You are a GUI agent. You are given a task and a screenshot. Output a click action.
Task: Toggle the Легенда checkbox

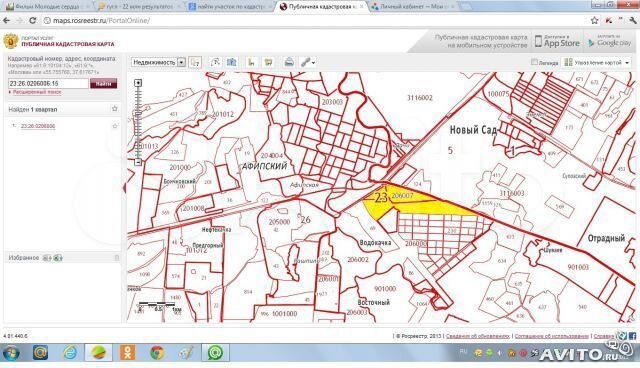(x=534, y=62)
